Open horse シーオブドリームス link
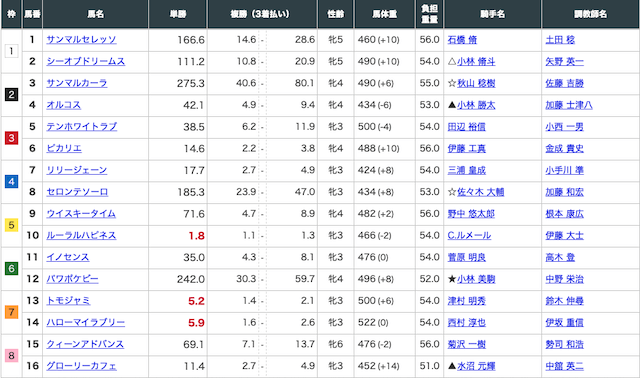Viewport: 640px width, 378px height. (86, 61)
